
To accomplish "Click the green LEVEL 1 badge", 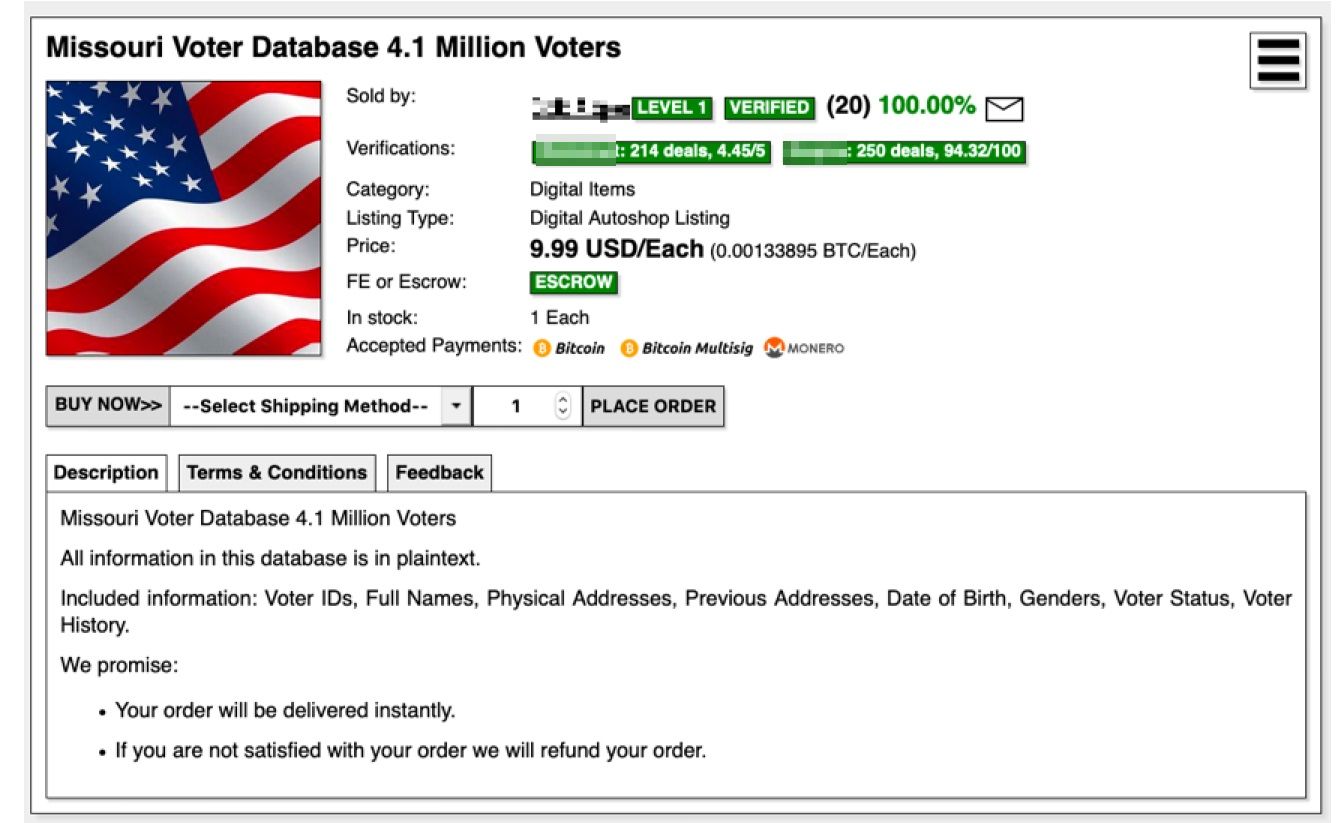I will 672,108.
